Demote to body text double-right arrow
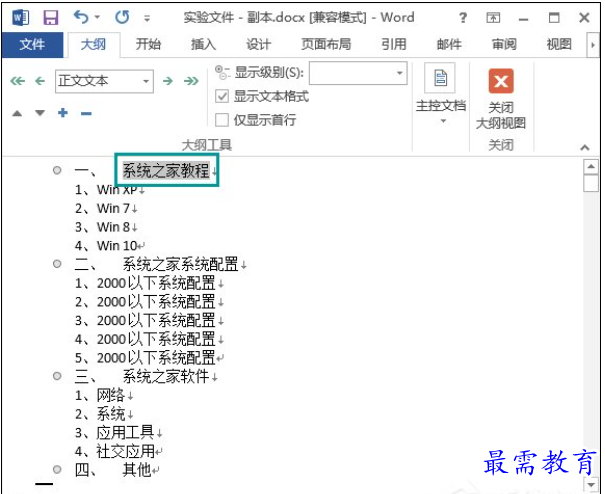The image size is (605, 494). click(x=191, y=81)
